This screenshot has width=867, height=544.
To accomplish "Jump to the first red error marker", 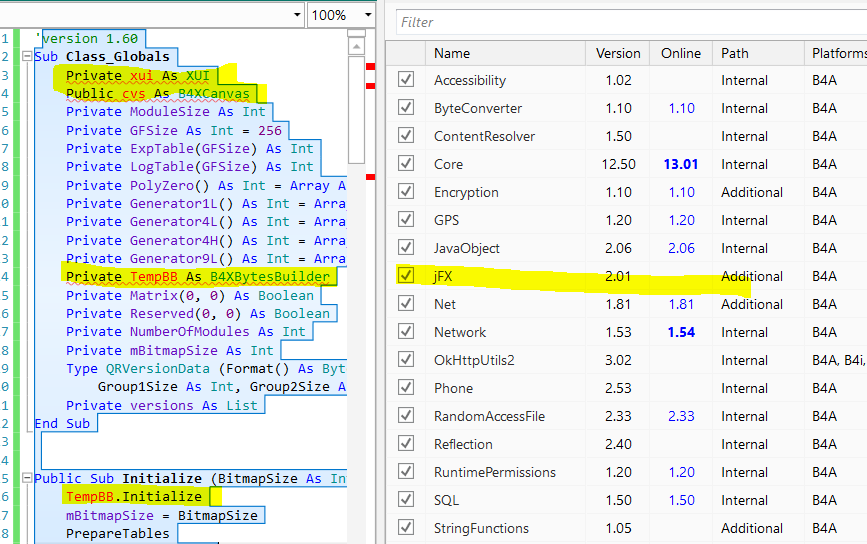I will coord(371,67).
